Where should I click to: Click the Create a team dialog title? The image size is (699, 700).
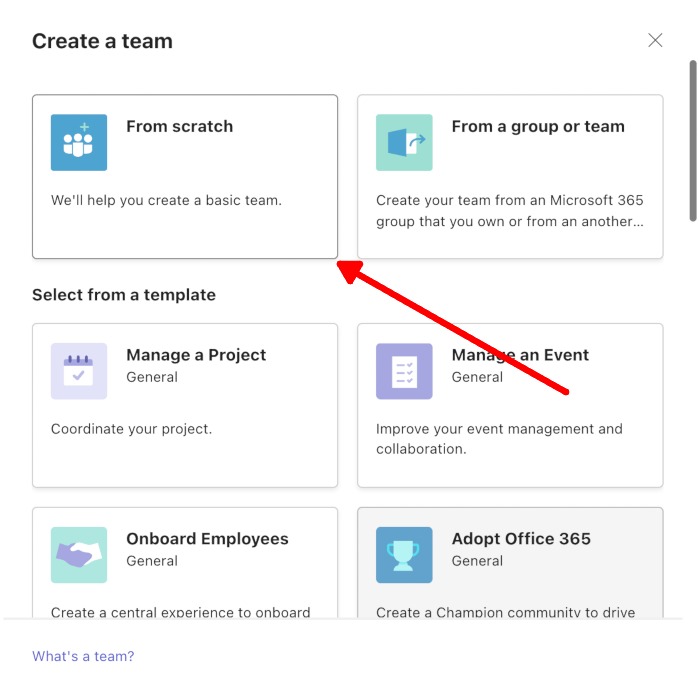pos(102,41)
